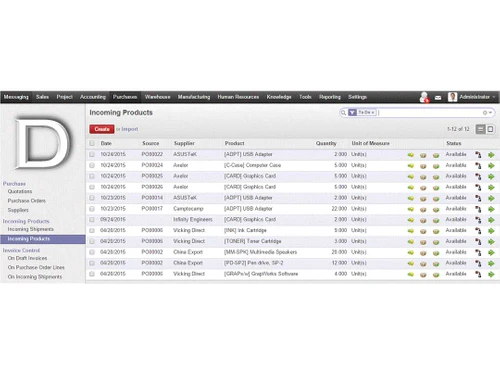Open the Settings menu
The width and height of the screenshot is (500, 375).
(x=357, y=97)
